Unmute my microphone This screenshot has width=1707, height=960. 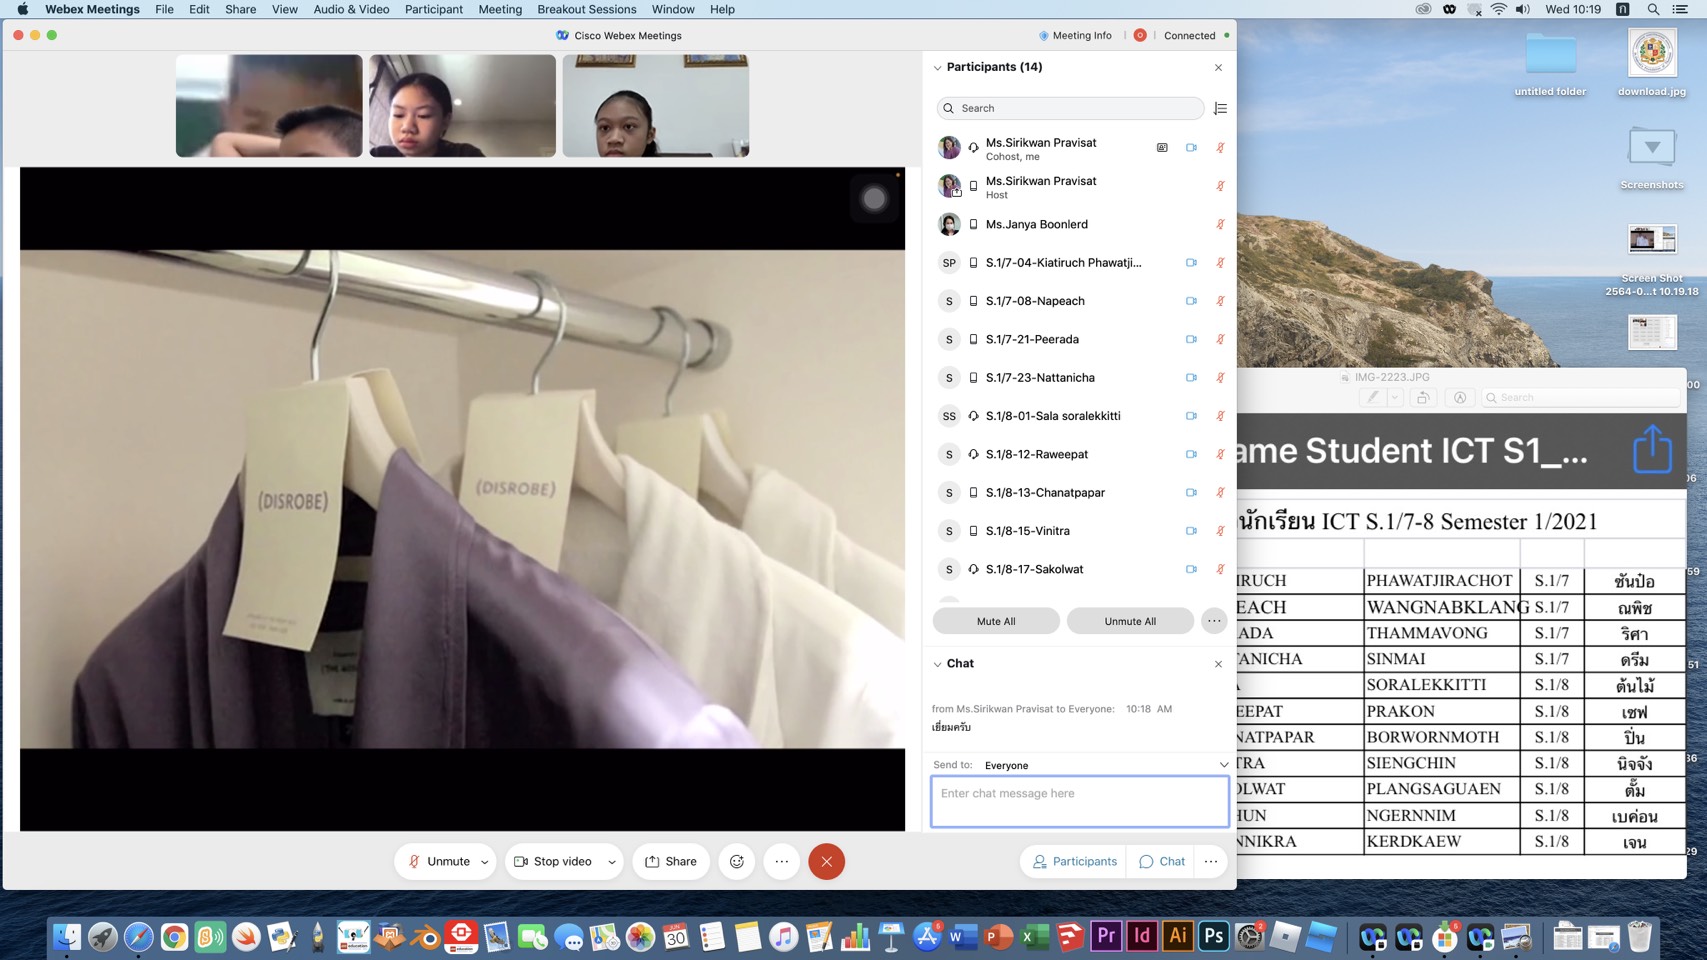438,861
